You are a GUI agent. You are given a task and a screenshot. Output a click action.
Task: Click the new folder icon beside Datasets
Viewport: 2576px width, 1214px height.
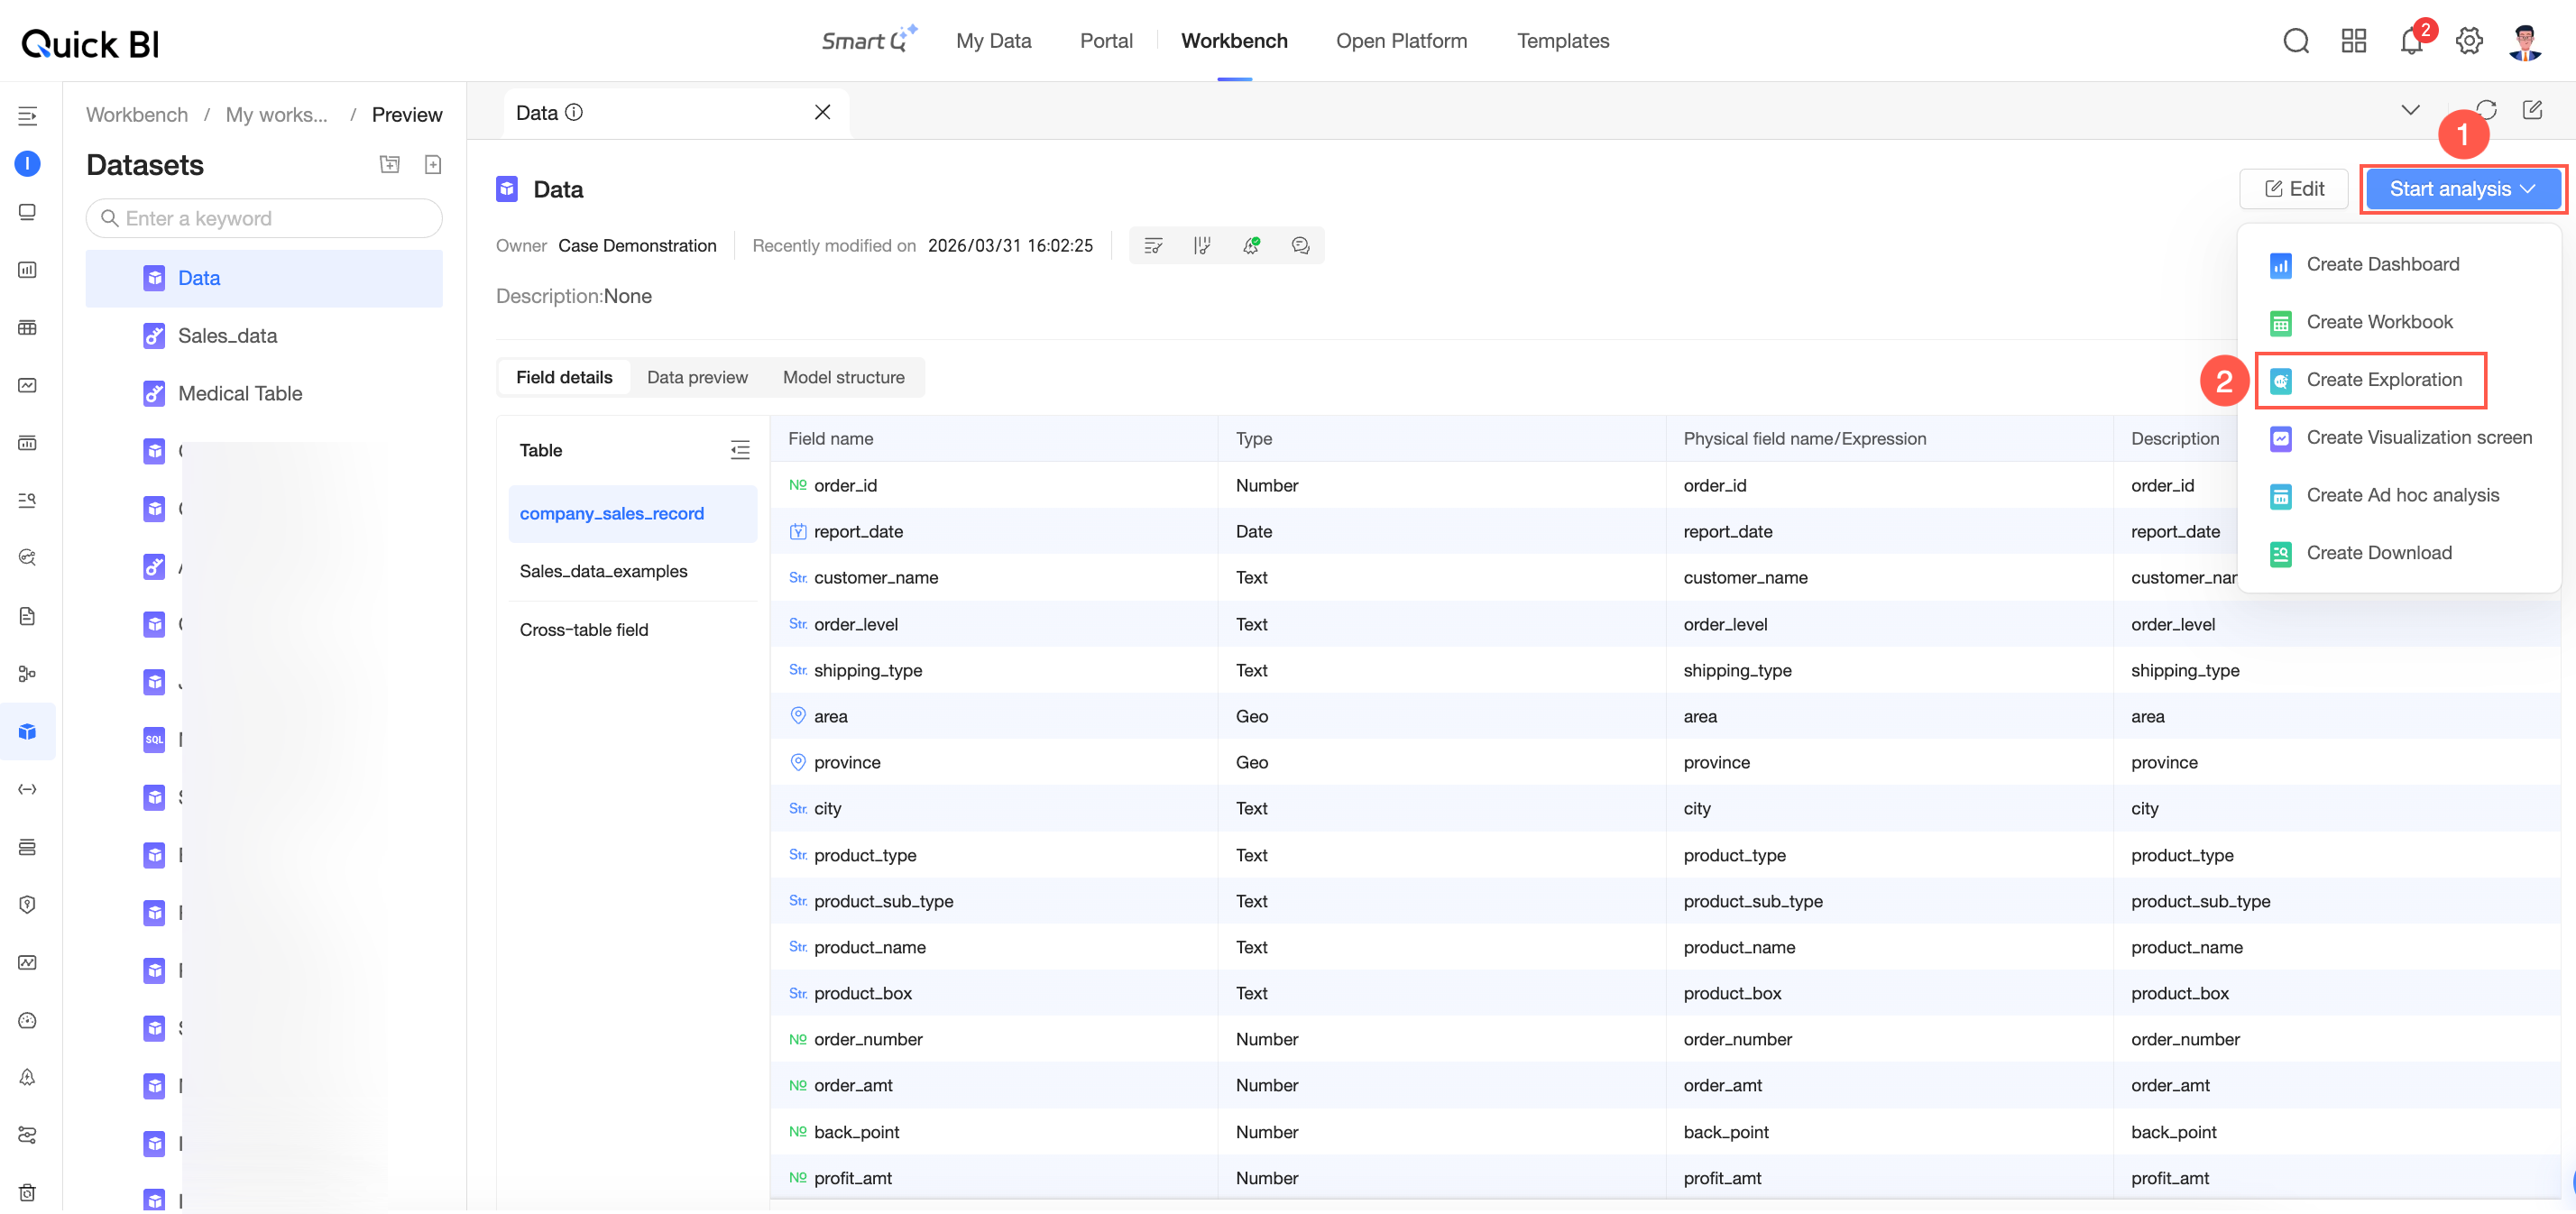390,164
